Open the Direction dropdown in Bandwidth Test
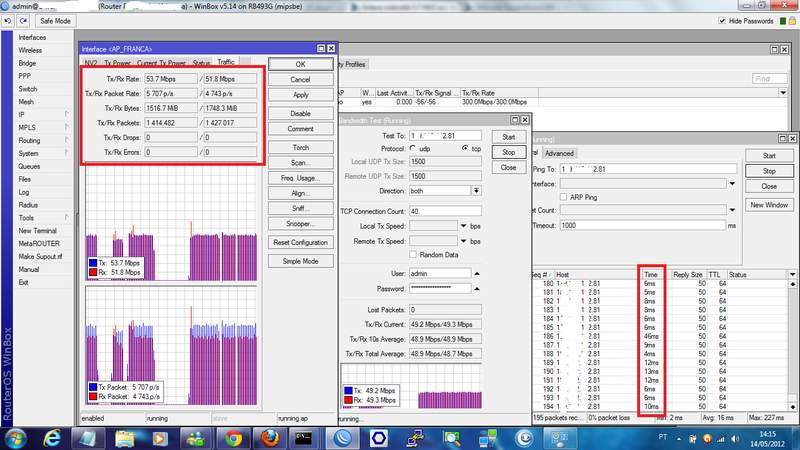The image size is (800, 450). point(477,189)
